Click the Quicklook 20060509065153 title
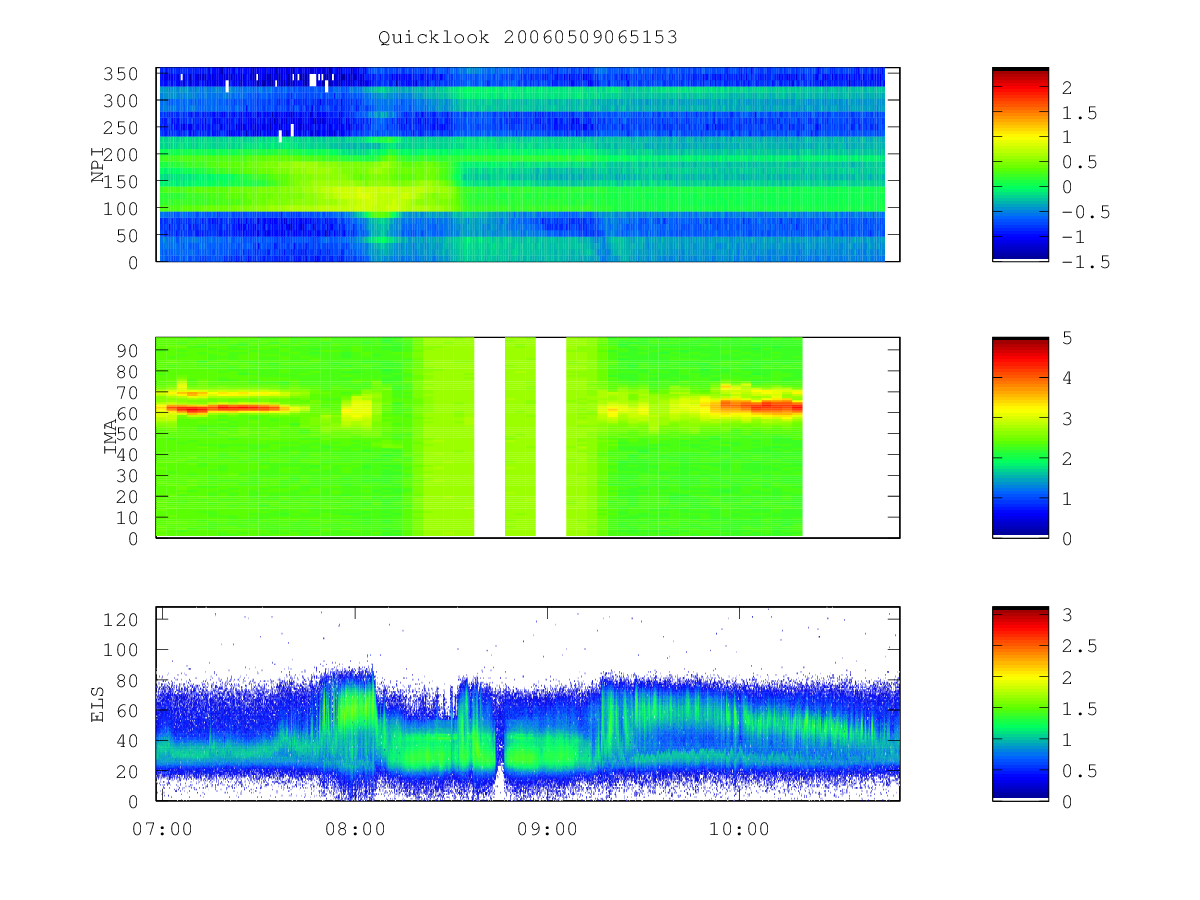Viewport: 1200px width, 900px height. coord(528,38)
